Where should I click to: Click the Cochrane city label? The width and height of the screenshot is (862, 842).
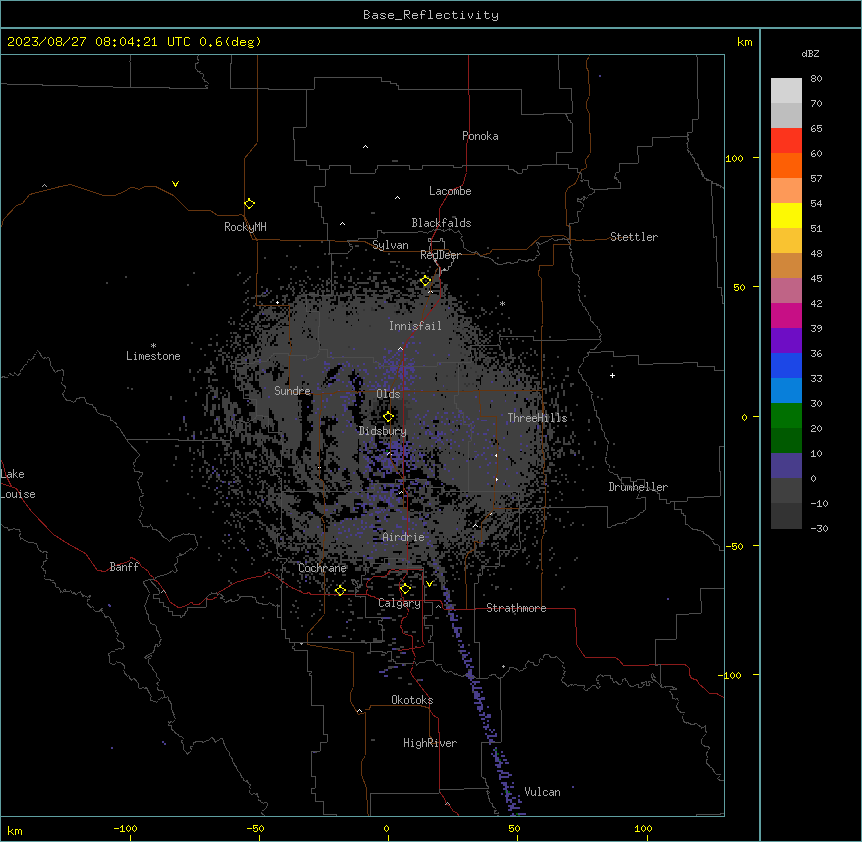tap(322, 568)
